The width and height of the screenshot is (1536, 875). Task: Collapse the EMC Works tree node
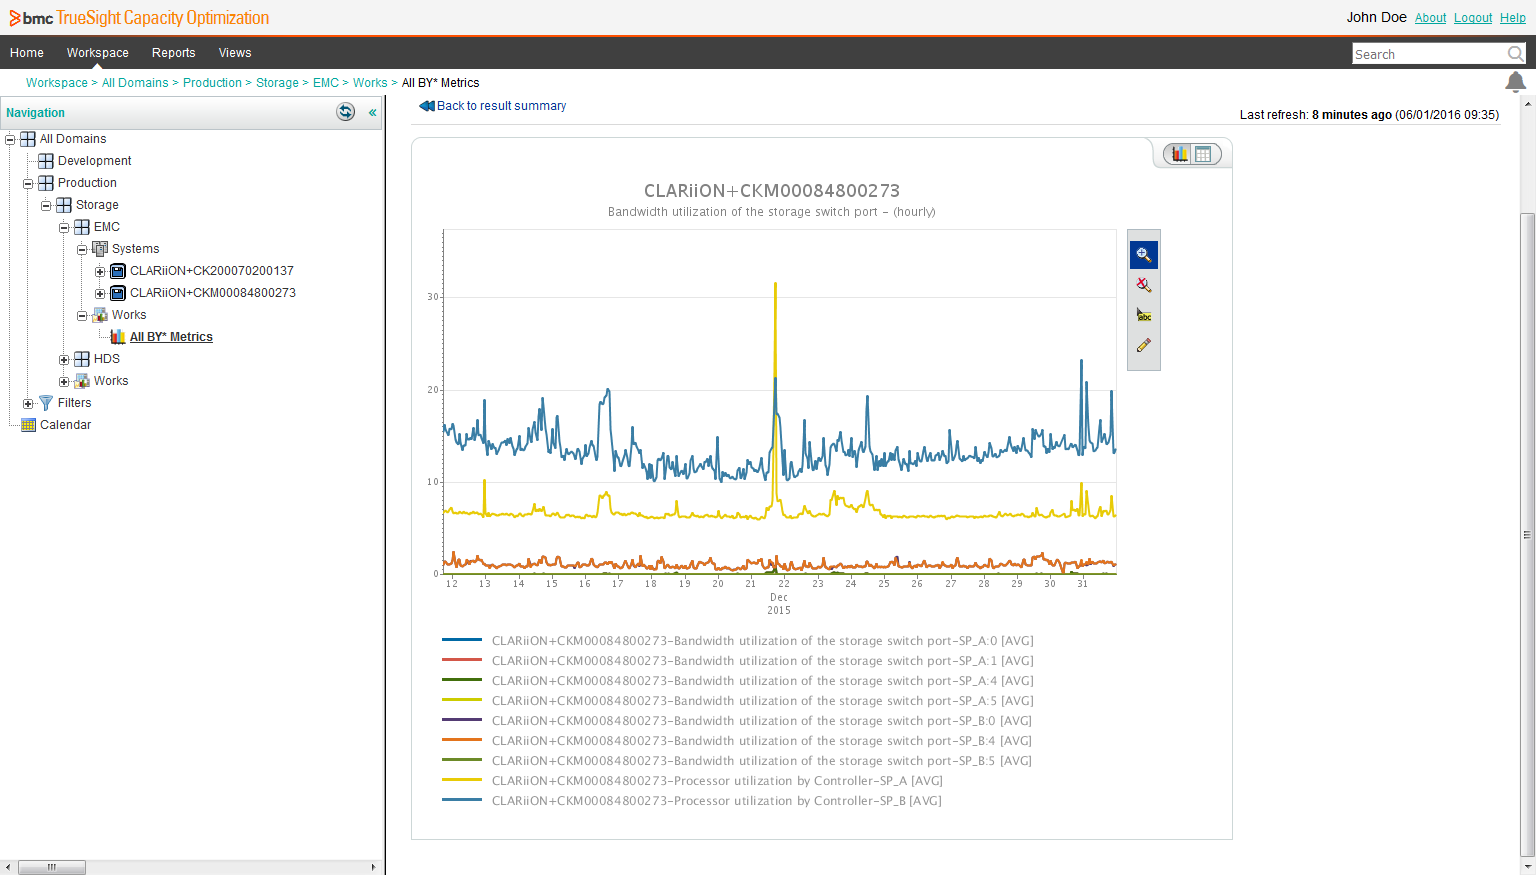point(82,315)
